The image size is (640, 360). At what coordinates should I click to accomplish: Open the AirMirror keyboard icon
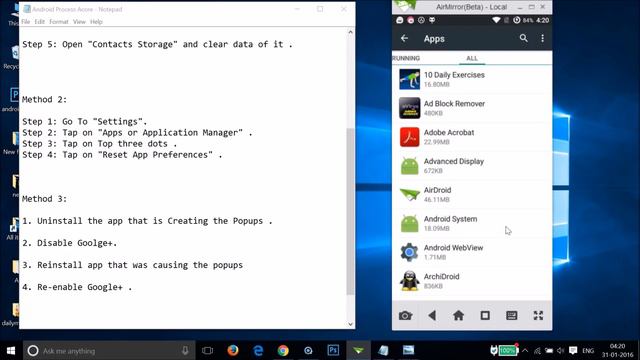click(x=511, y=316)
